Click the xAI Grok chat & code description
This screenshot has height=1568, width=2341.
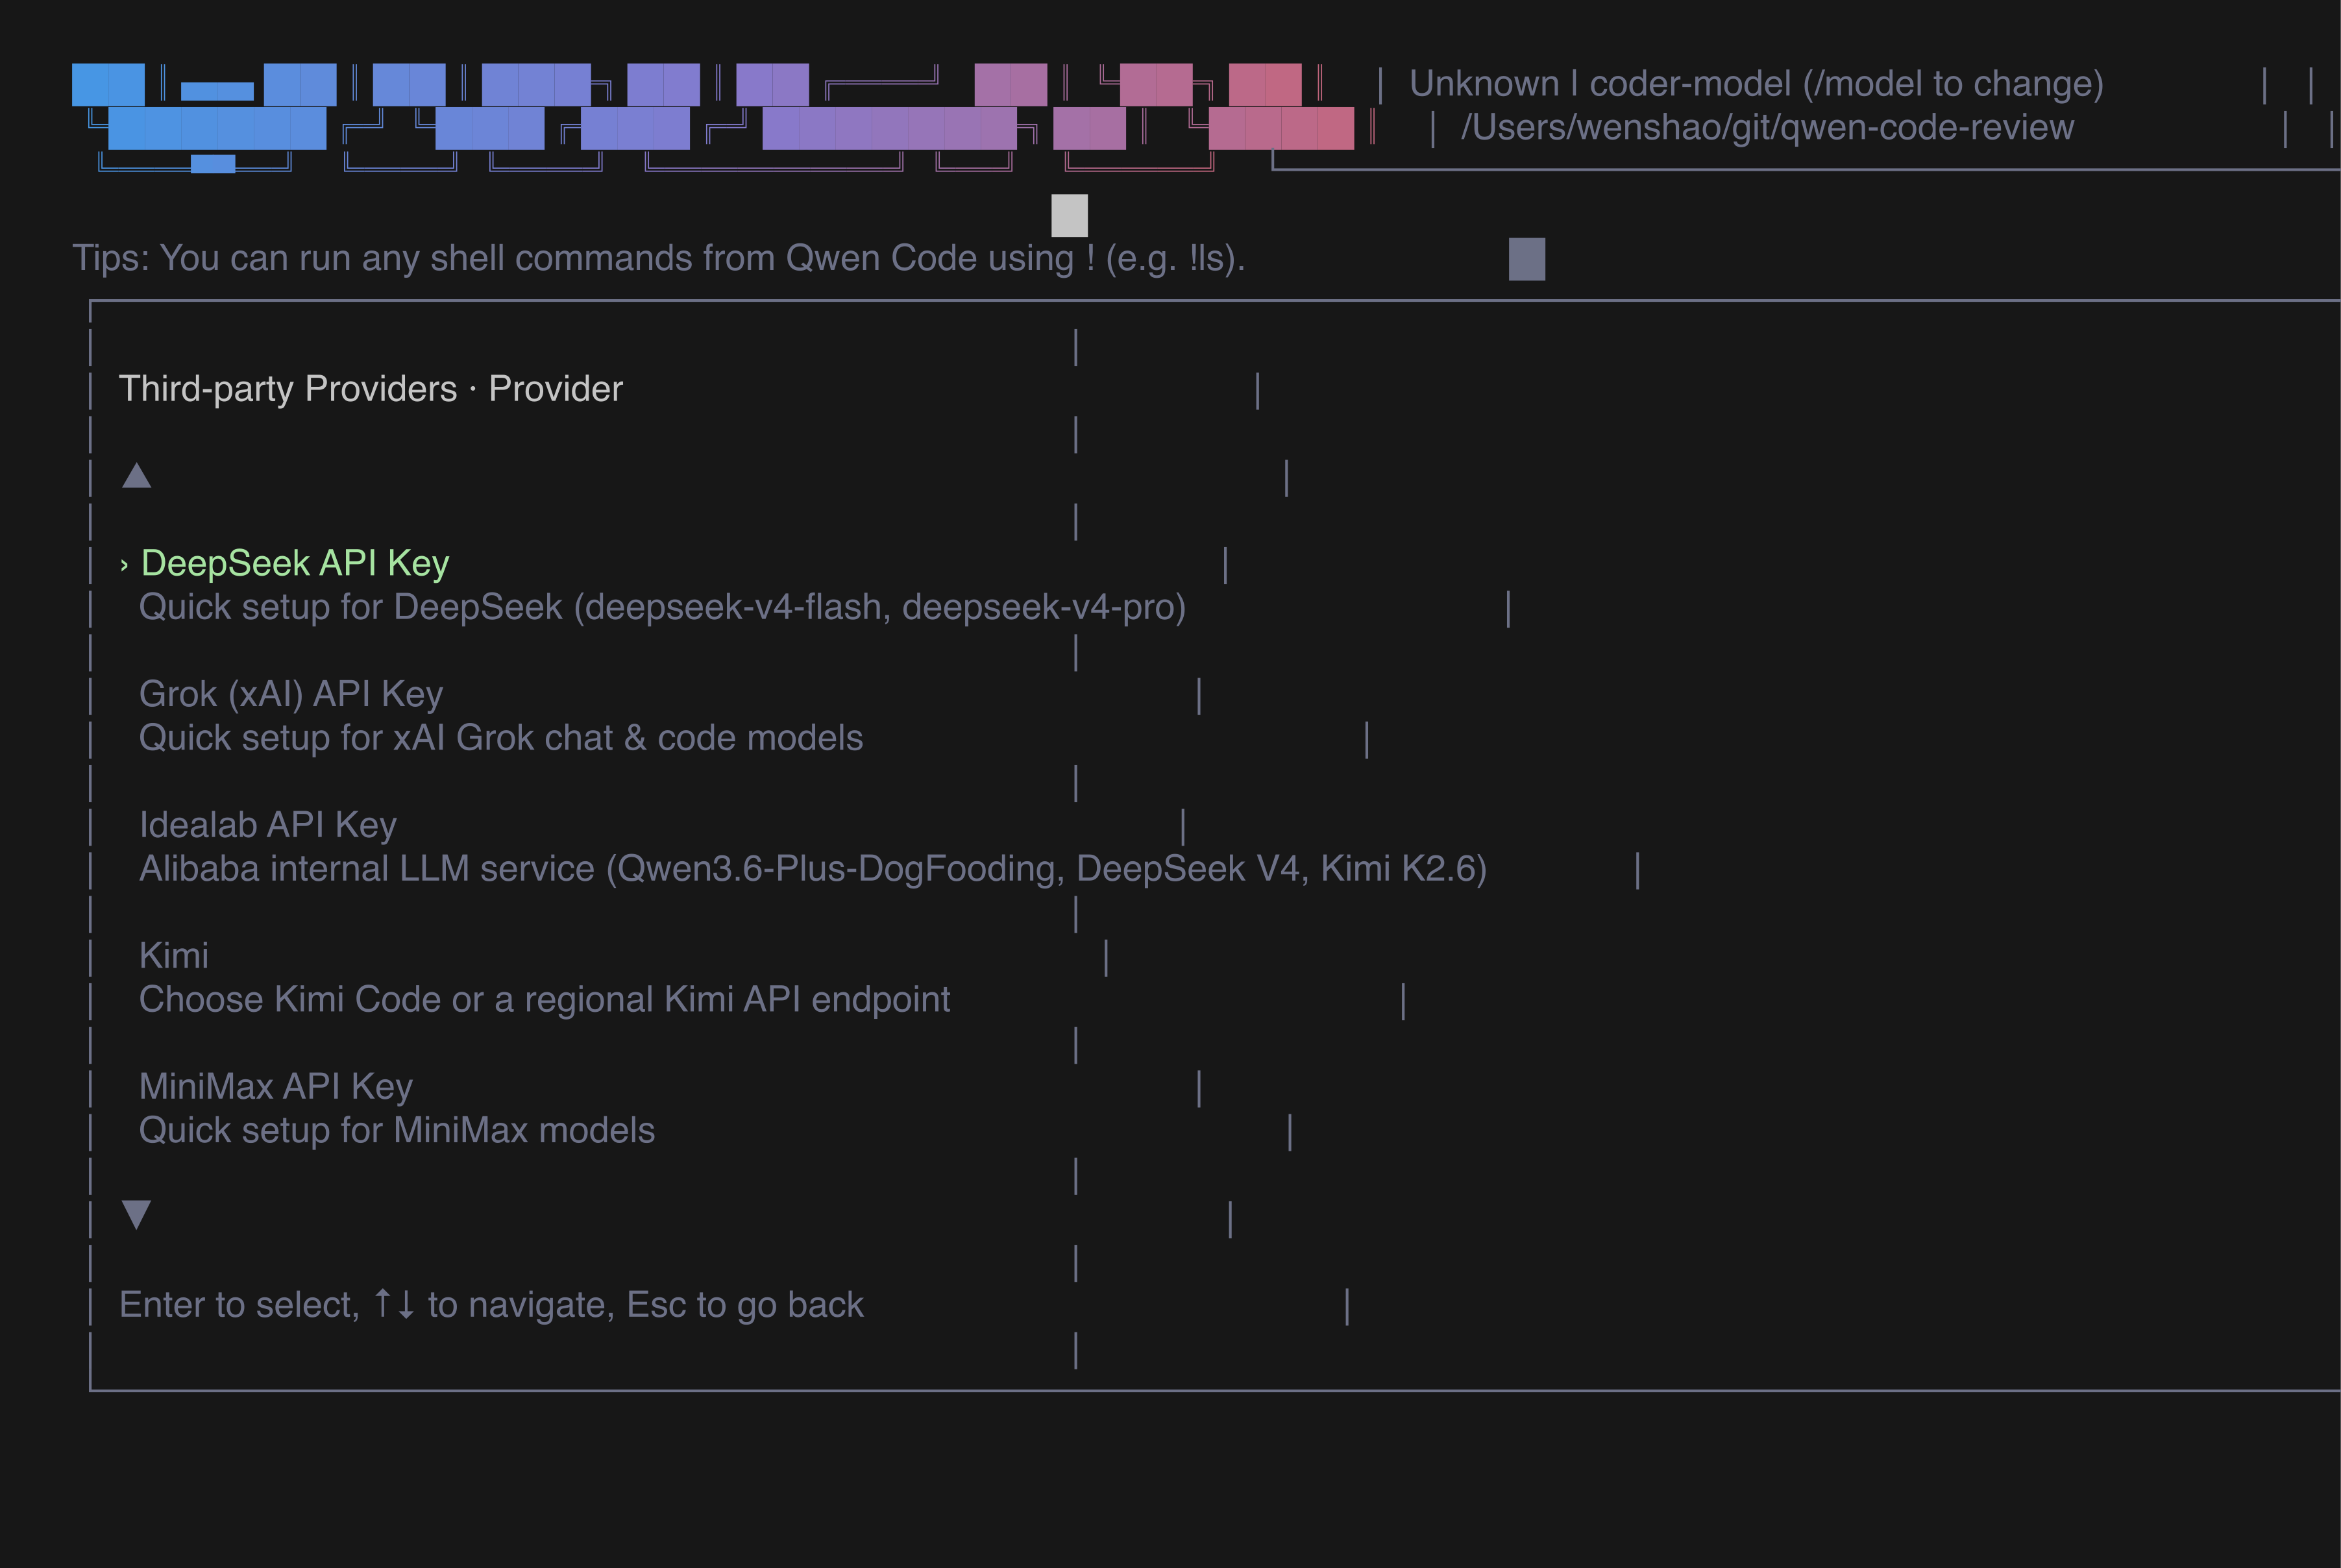pyautogui.click(x=501, y=738)
